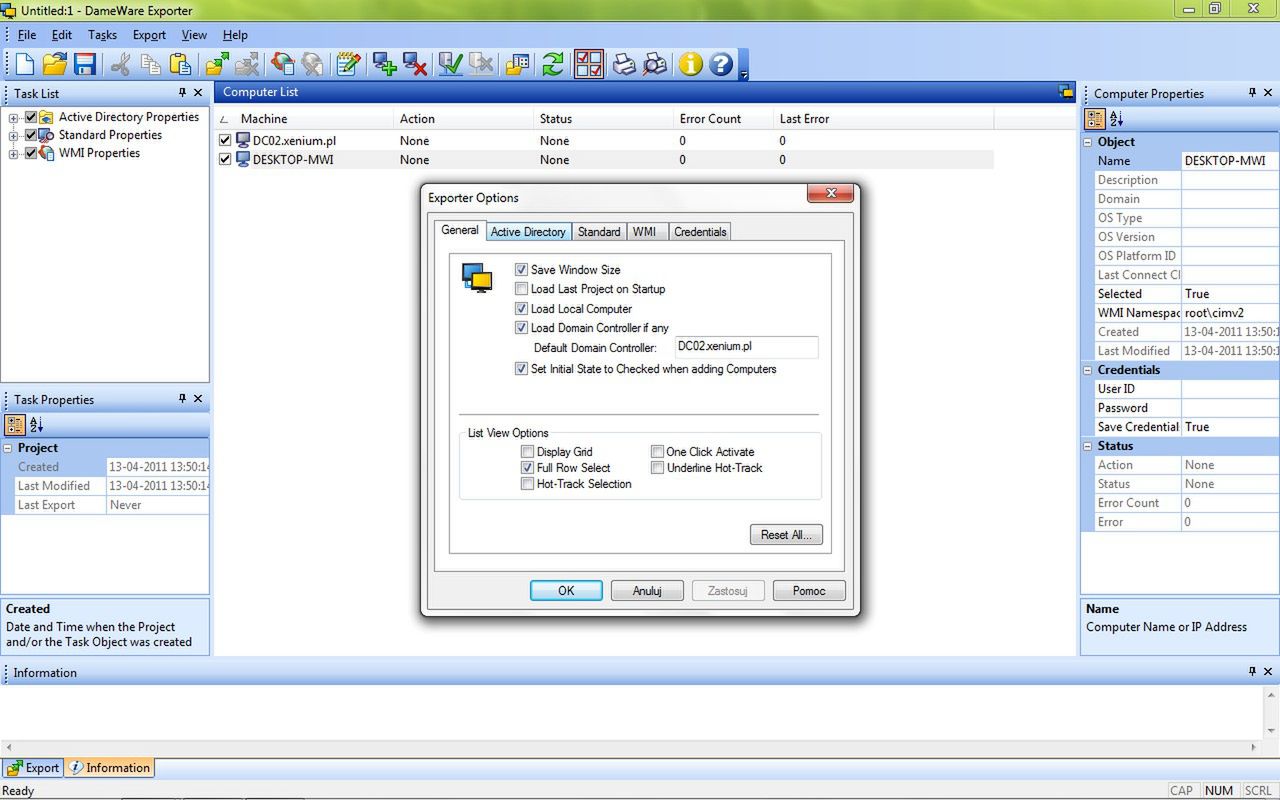Click the Export folder with green arrow icon
This screenshot has width=1280, height=800.
[217, 64]
